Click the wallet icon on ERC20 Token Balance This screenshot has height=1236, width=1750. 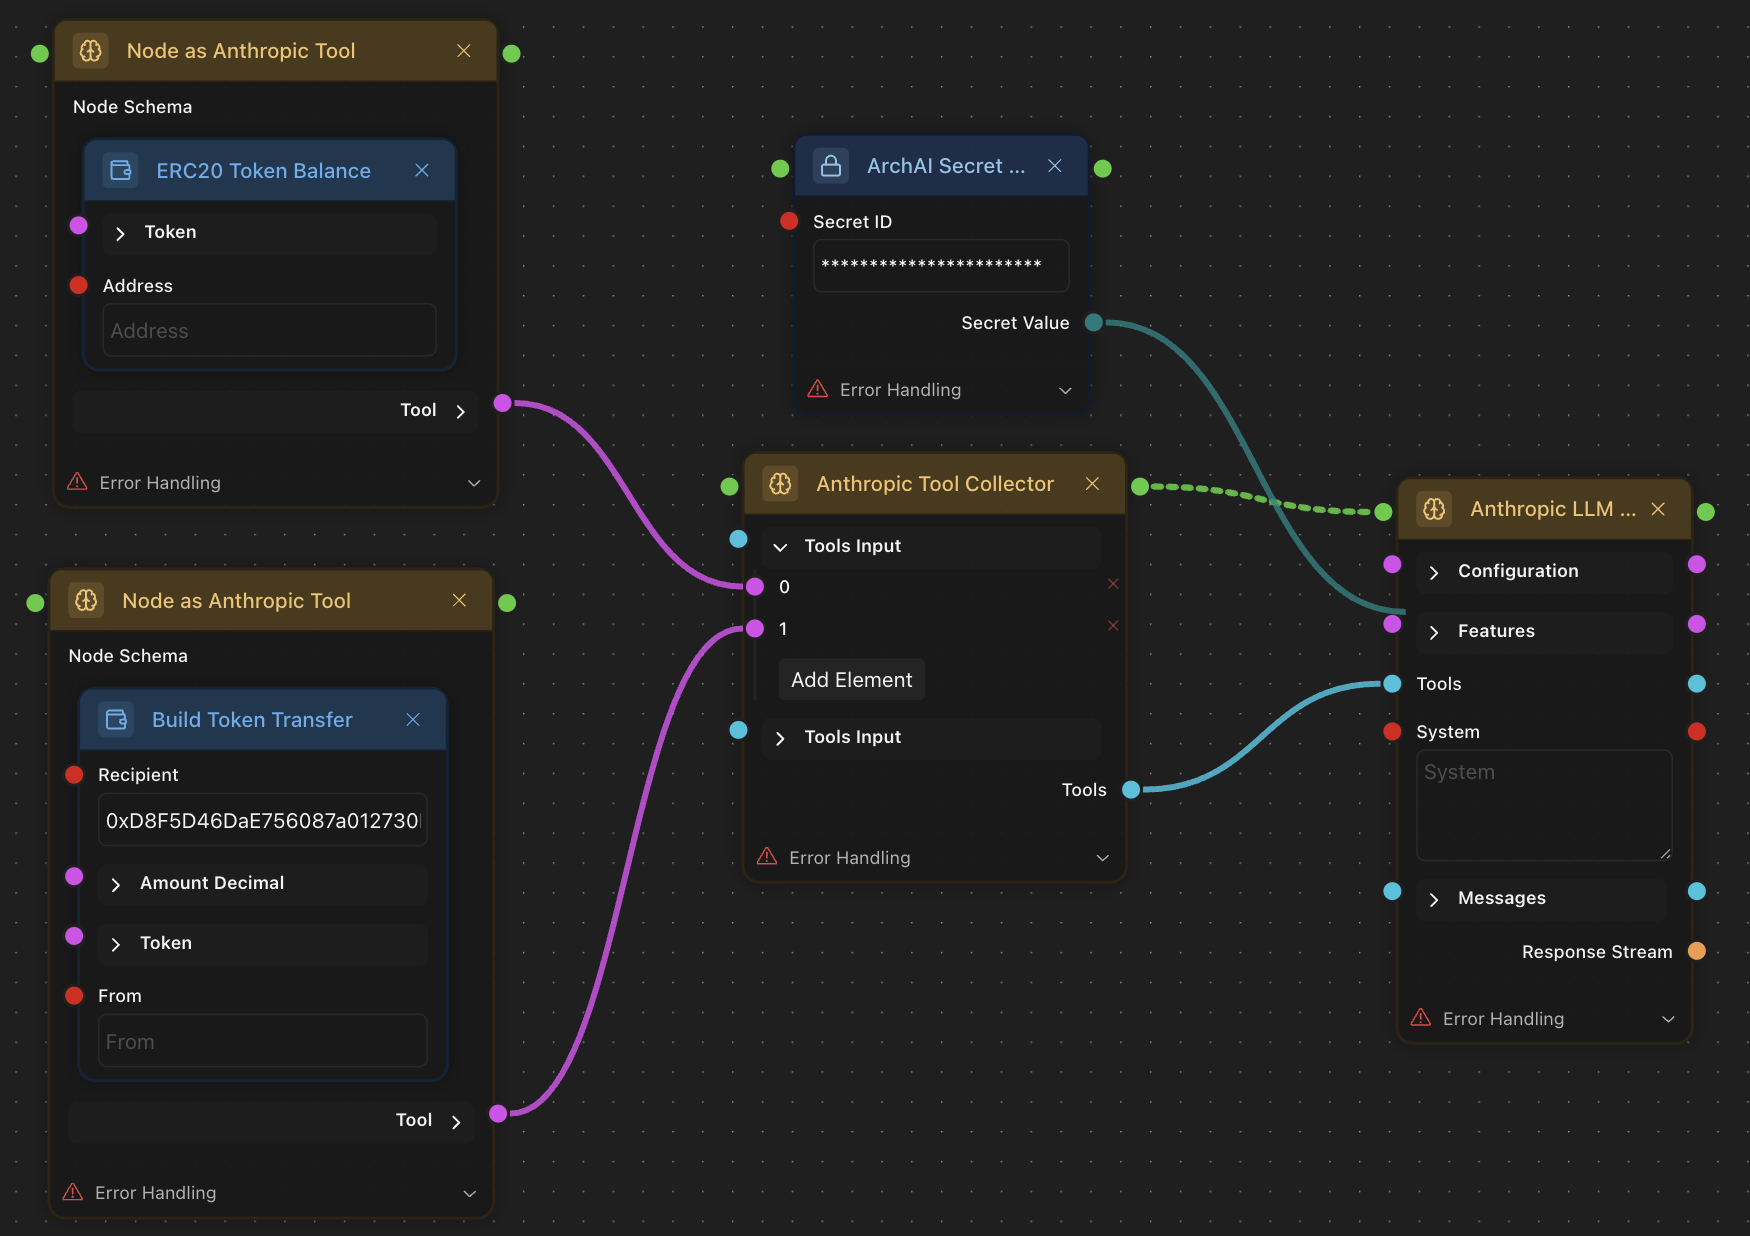121,171
